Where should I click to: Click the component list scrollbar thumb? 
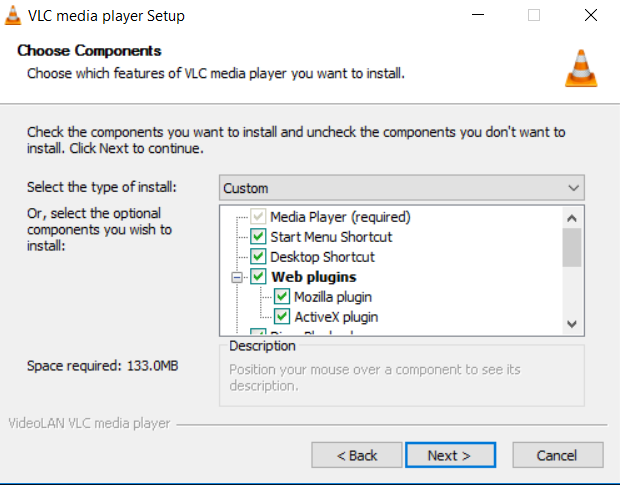pyautogui.click(x=572, y=246)
